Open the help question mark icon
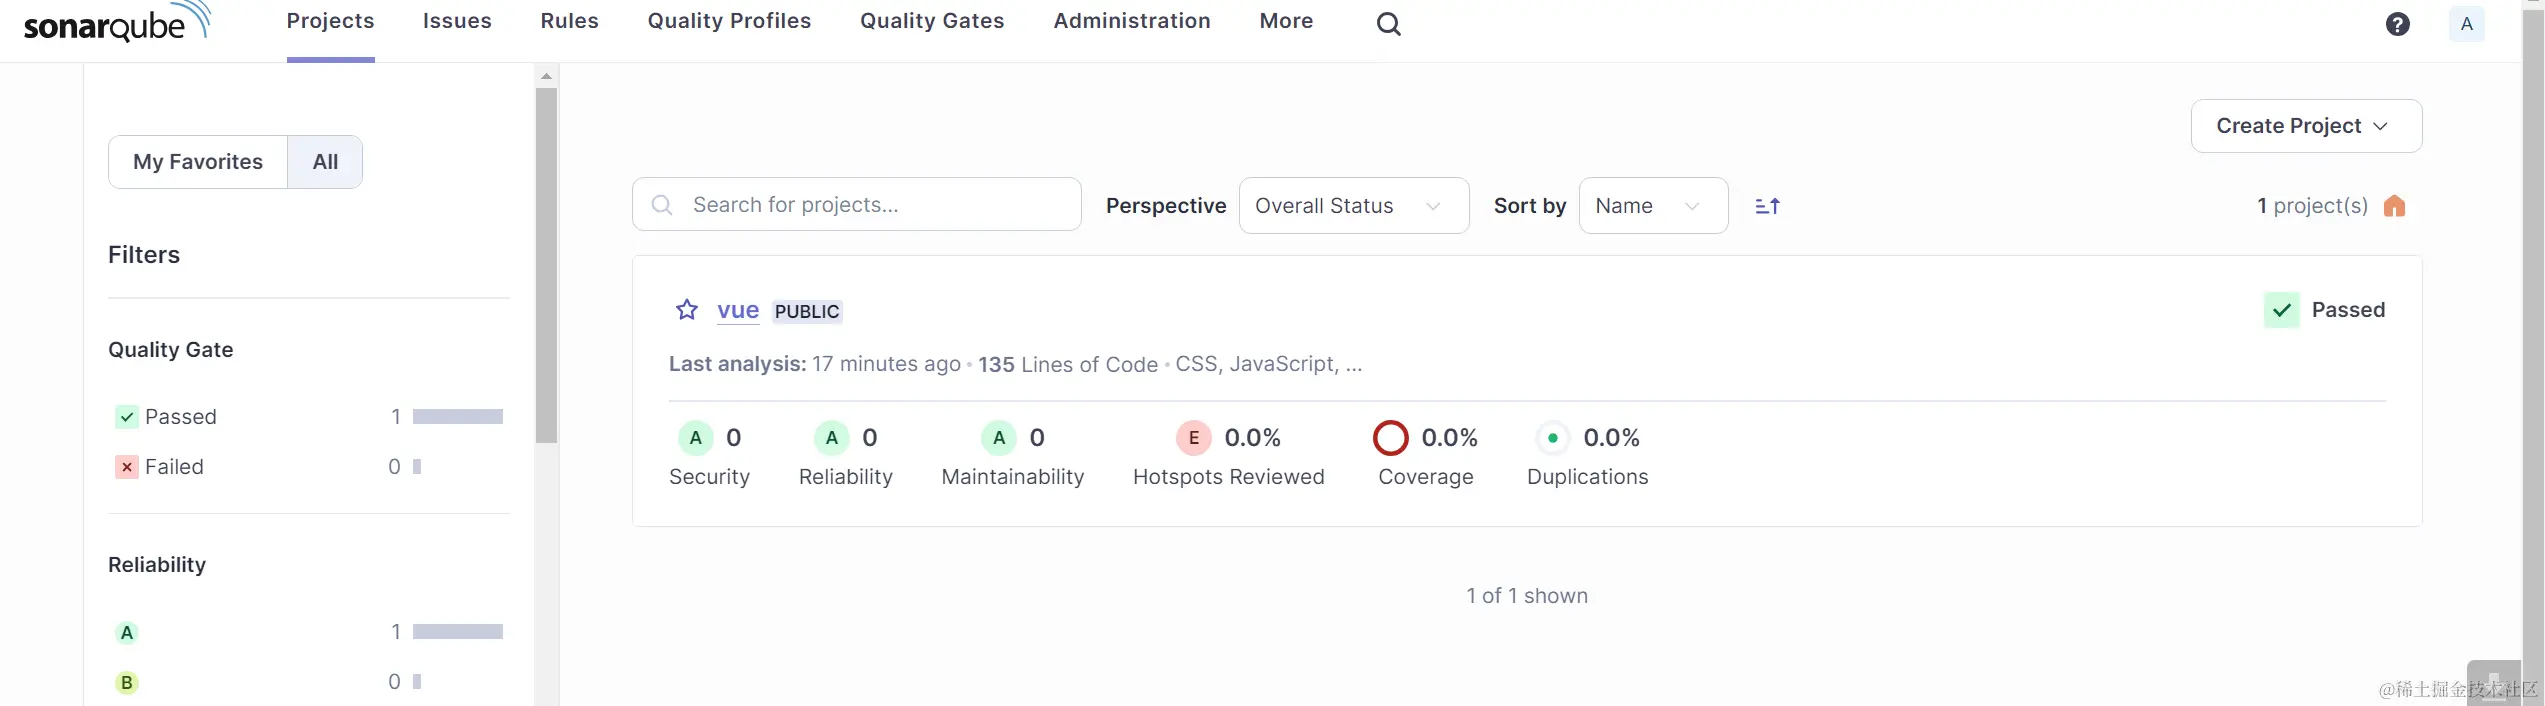The width and height of the screenshot is (2545, 706). [x=2397, y=23]
